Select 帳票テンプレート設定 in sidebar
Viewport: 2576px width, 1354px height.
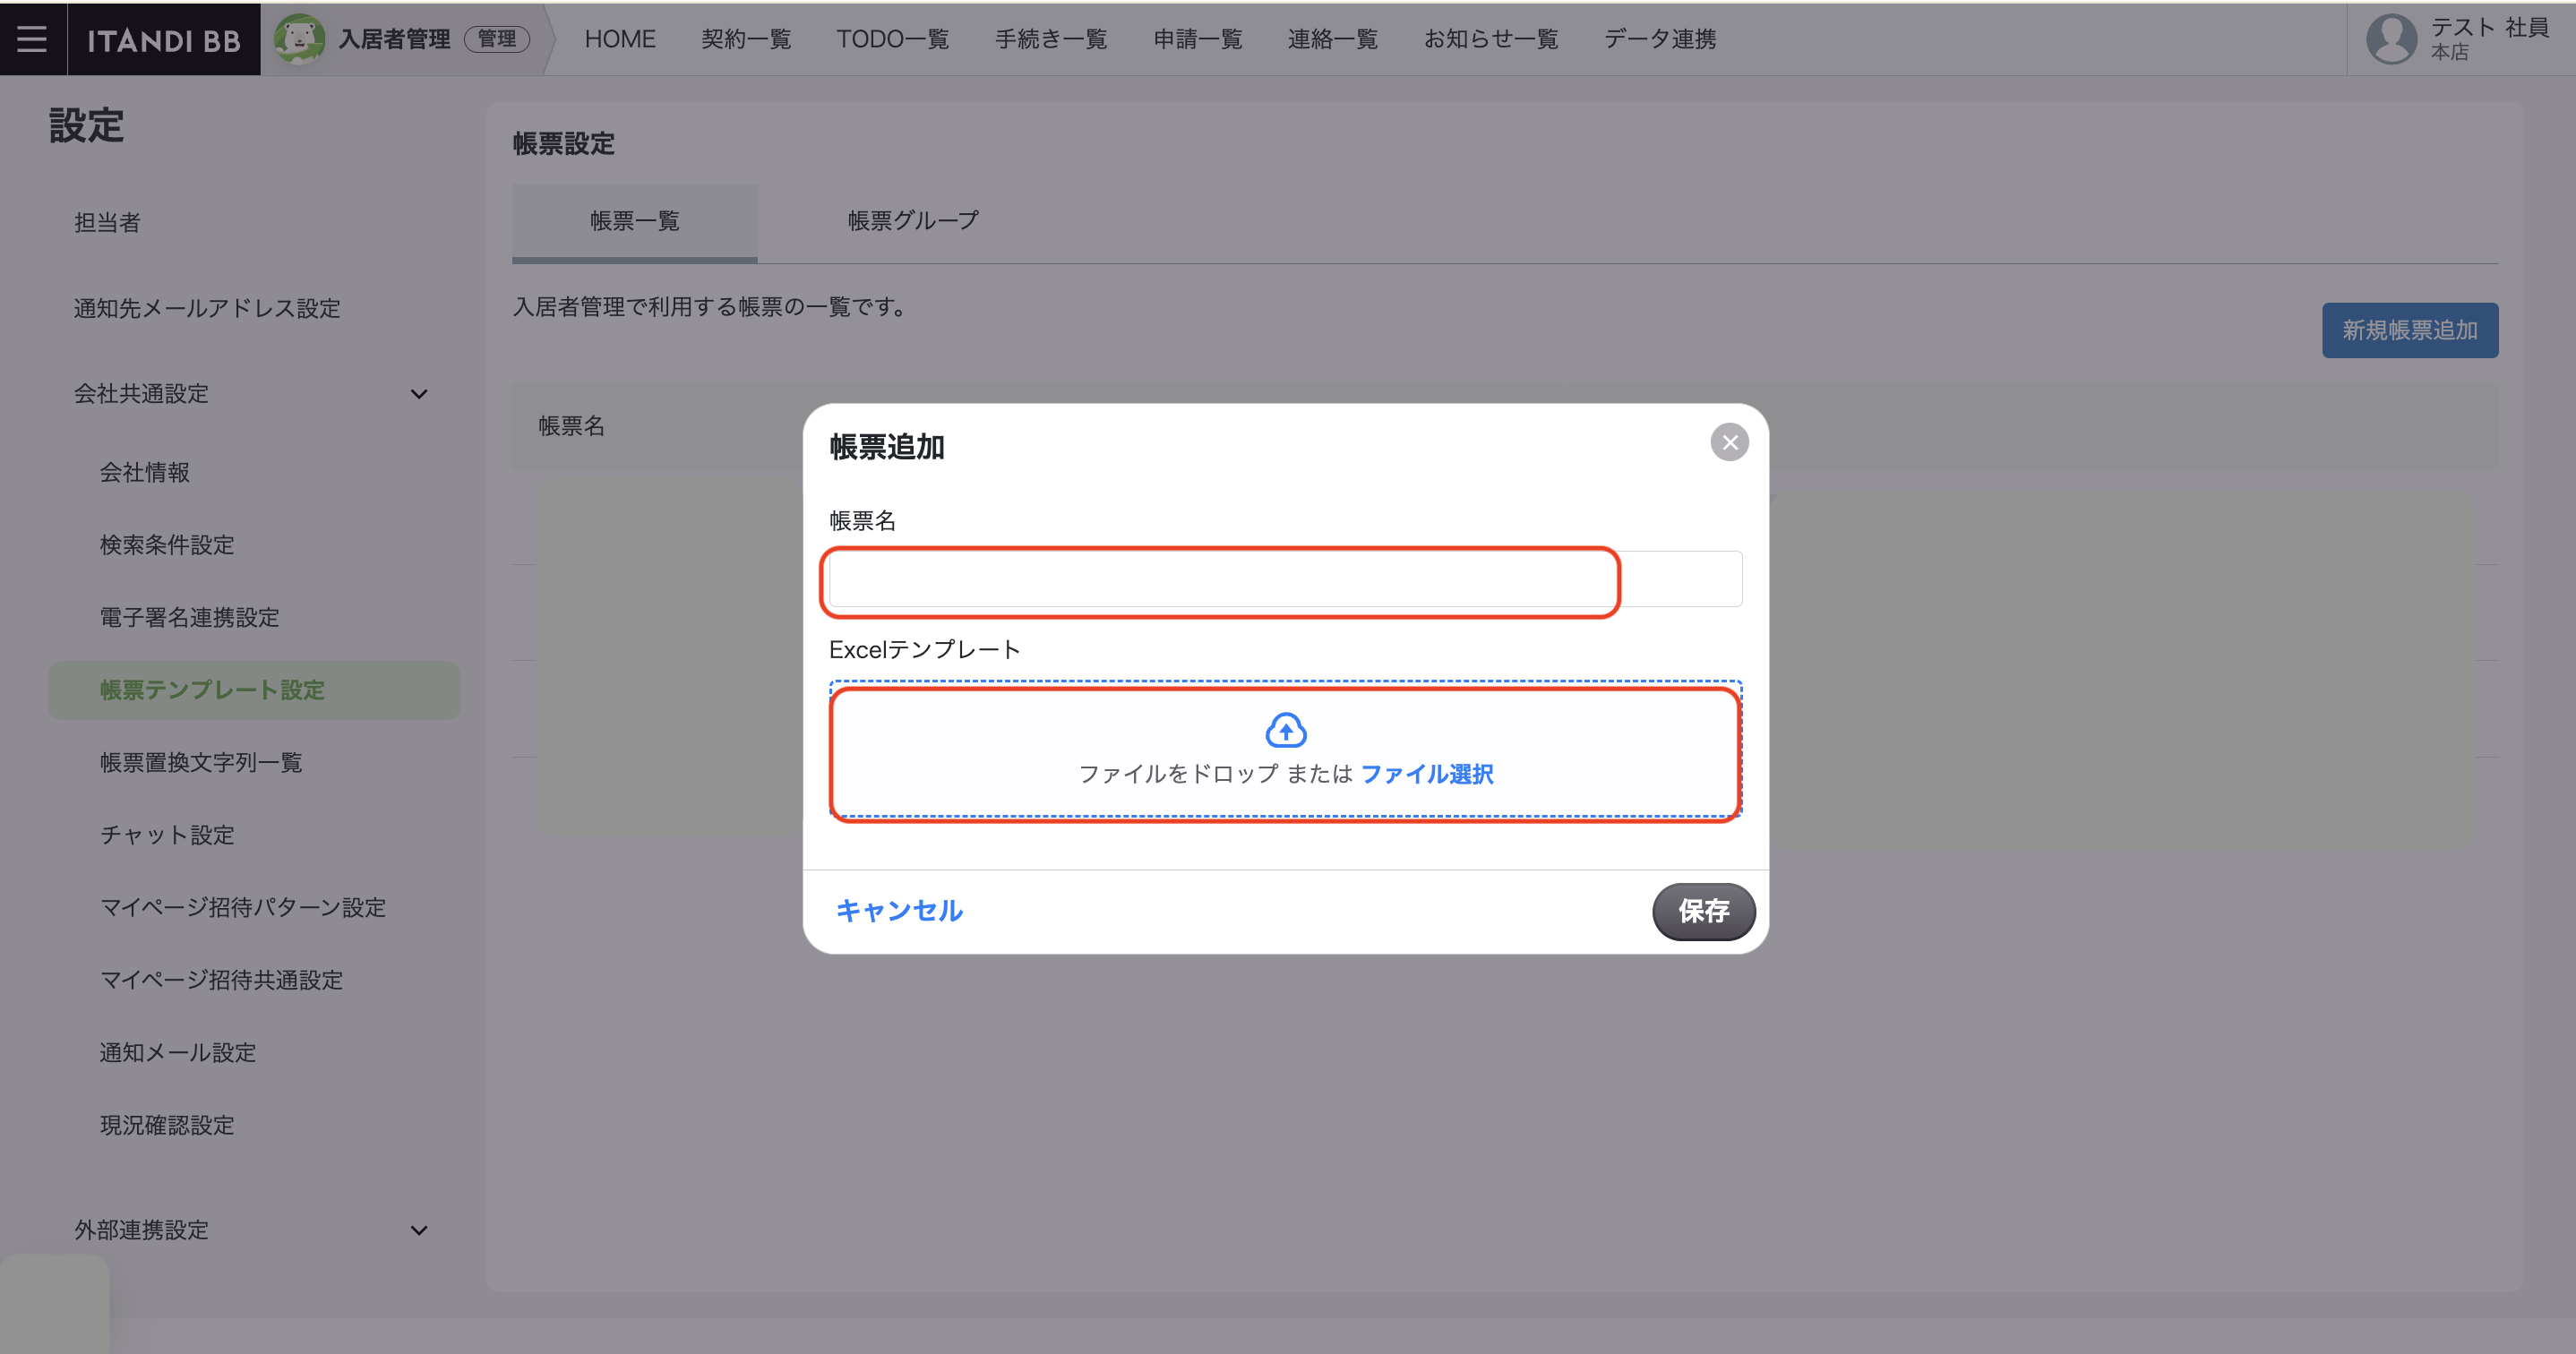pyautogui.click(x=254, y=690)
